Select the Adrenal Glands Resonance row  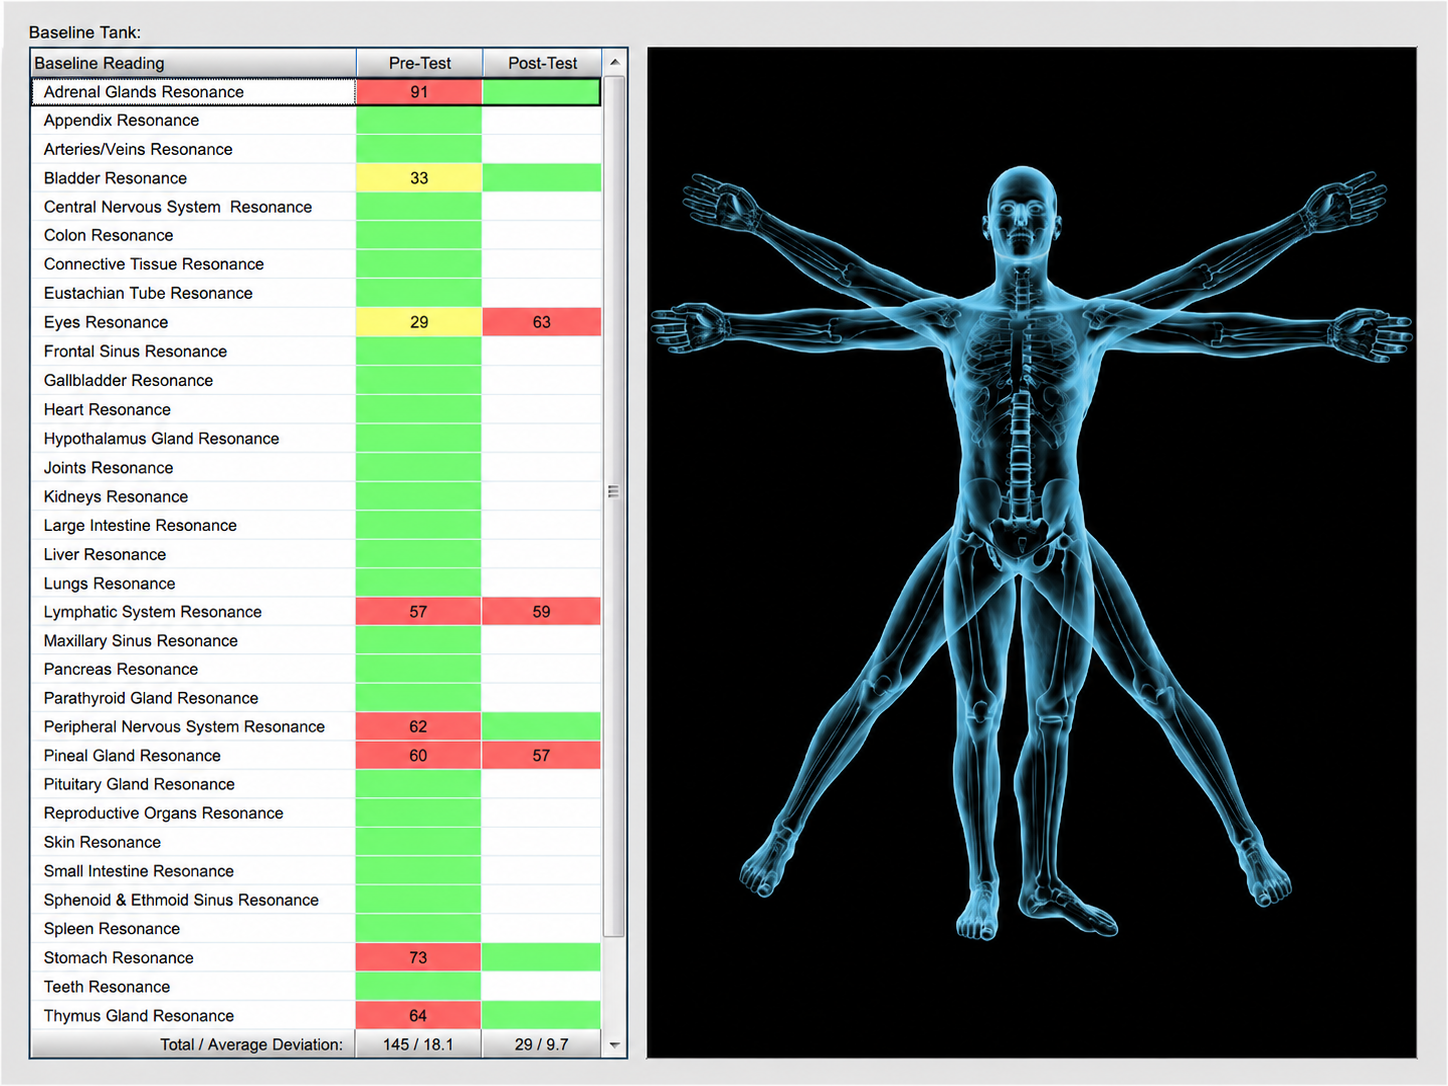316,92
